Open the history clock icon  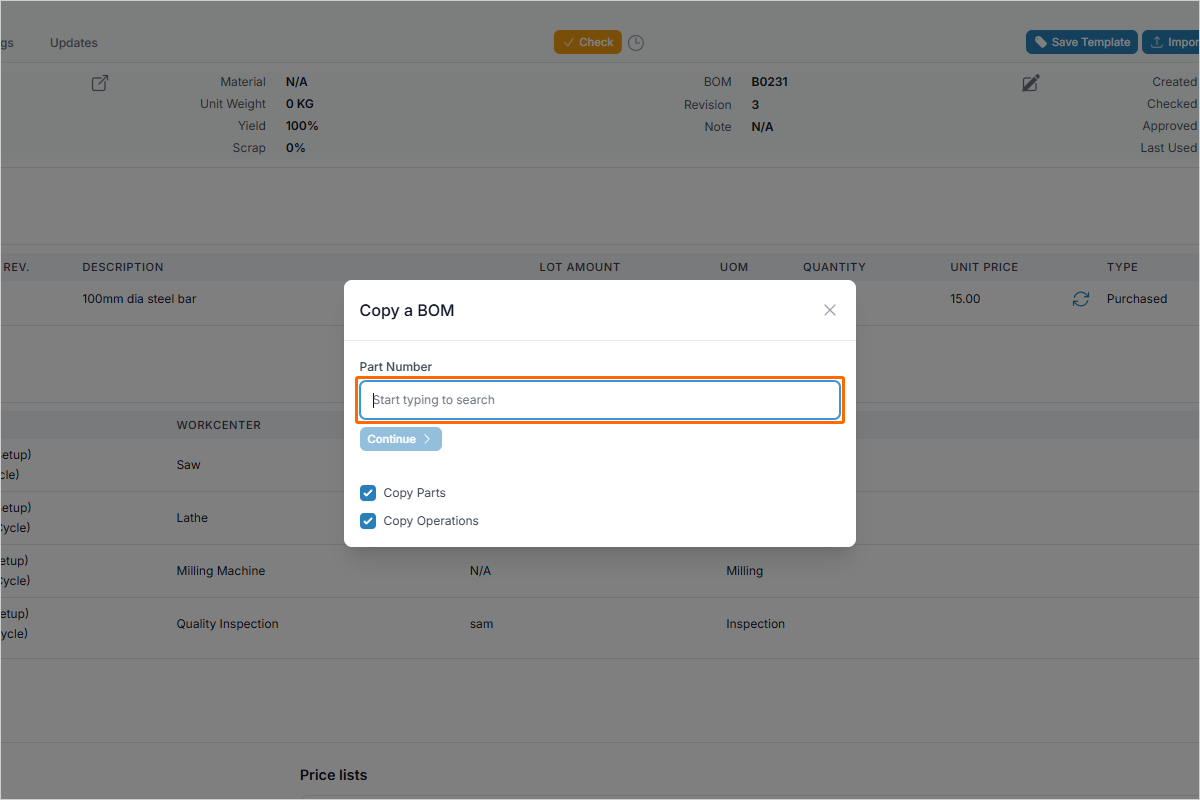(x=636, y=43)
